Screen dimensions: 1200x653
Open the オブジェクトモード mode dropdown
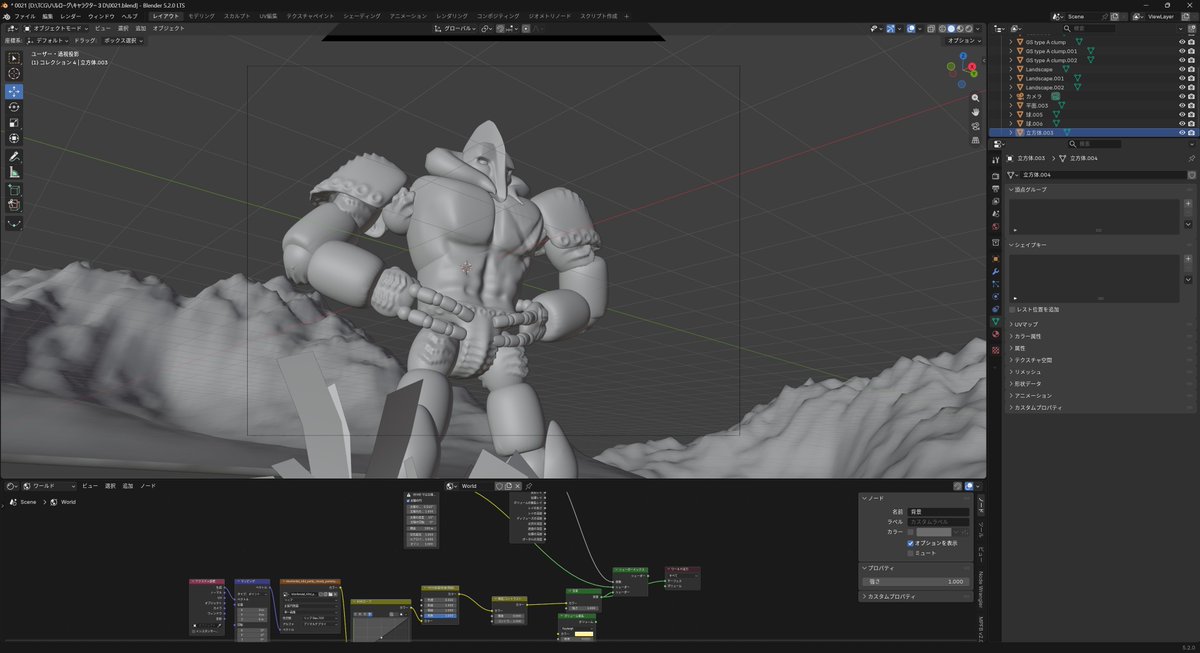click(x=56, y=28)
